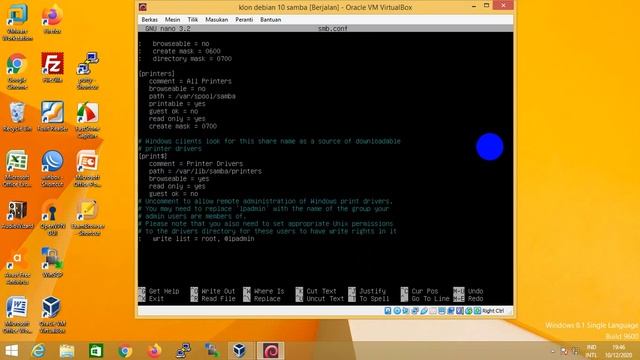Click the line 'path = /var/lib/samba/printers'
This screenshot has height=360, width=640.
tap(205, 171)
